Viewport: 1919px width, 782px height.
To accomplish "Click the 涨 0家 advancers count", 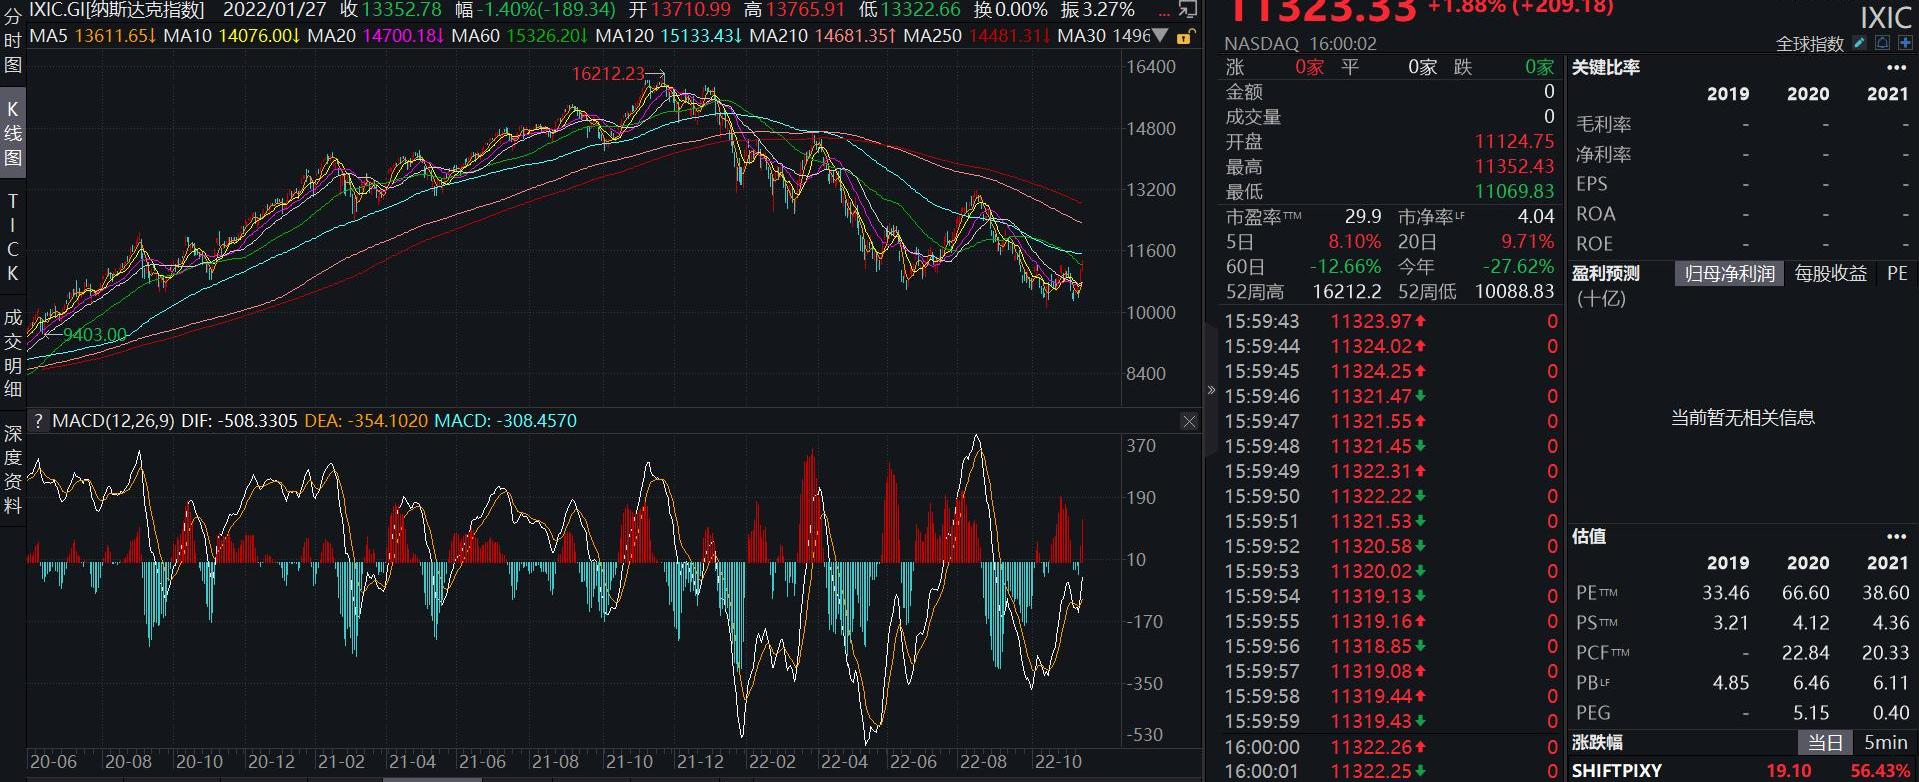I will pos(1308,67).
